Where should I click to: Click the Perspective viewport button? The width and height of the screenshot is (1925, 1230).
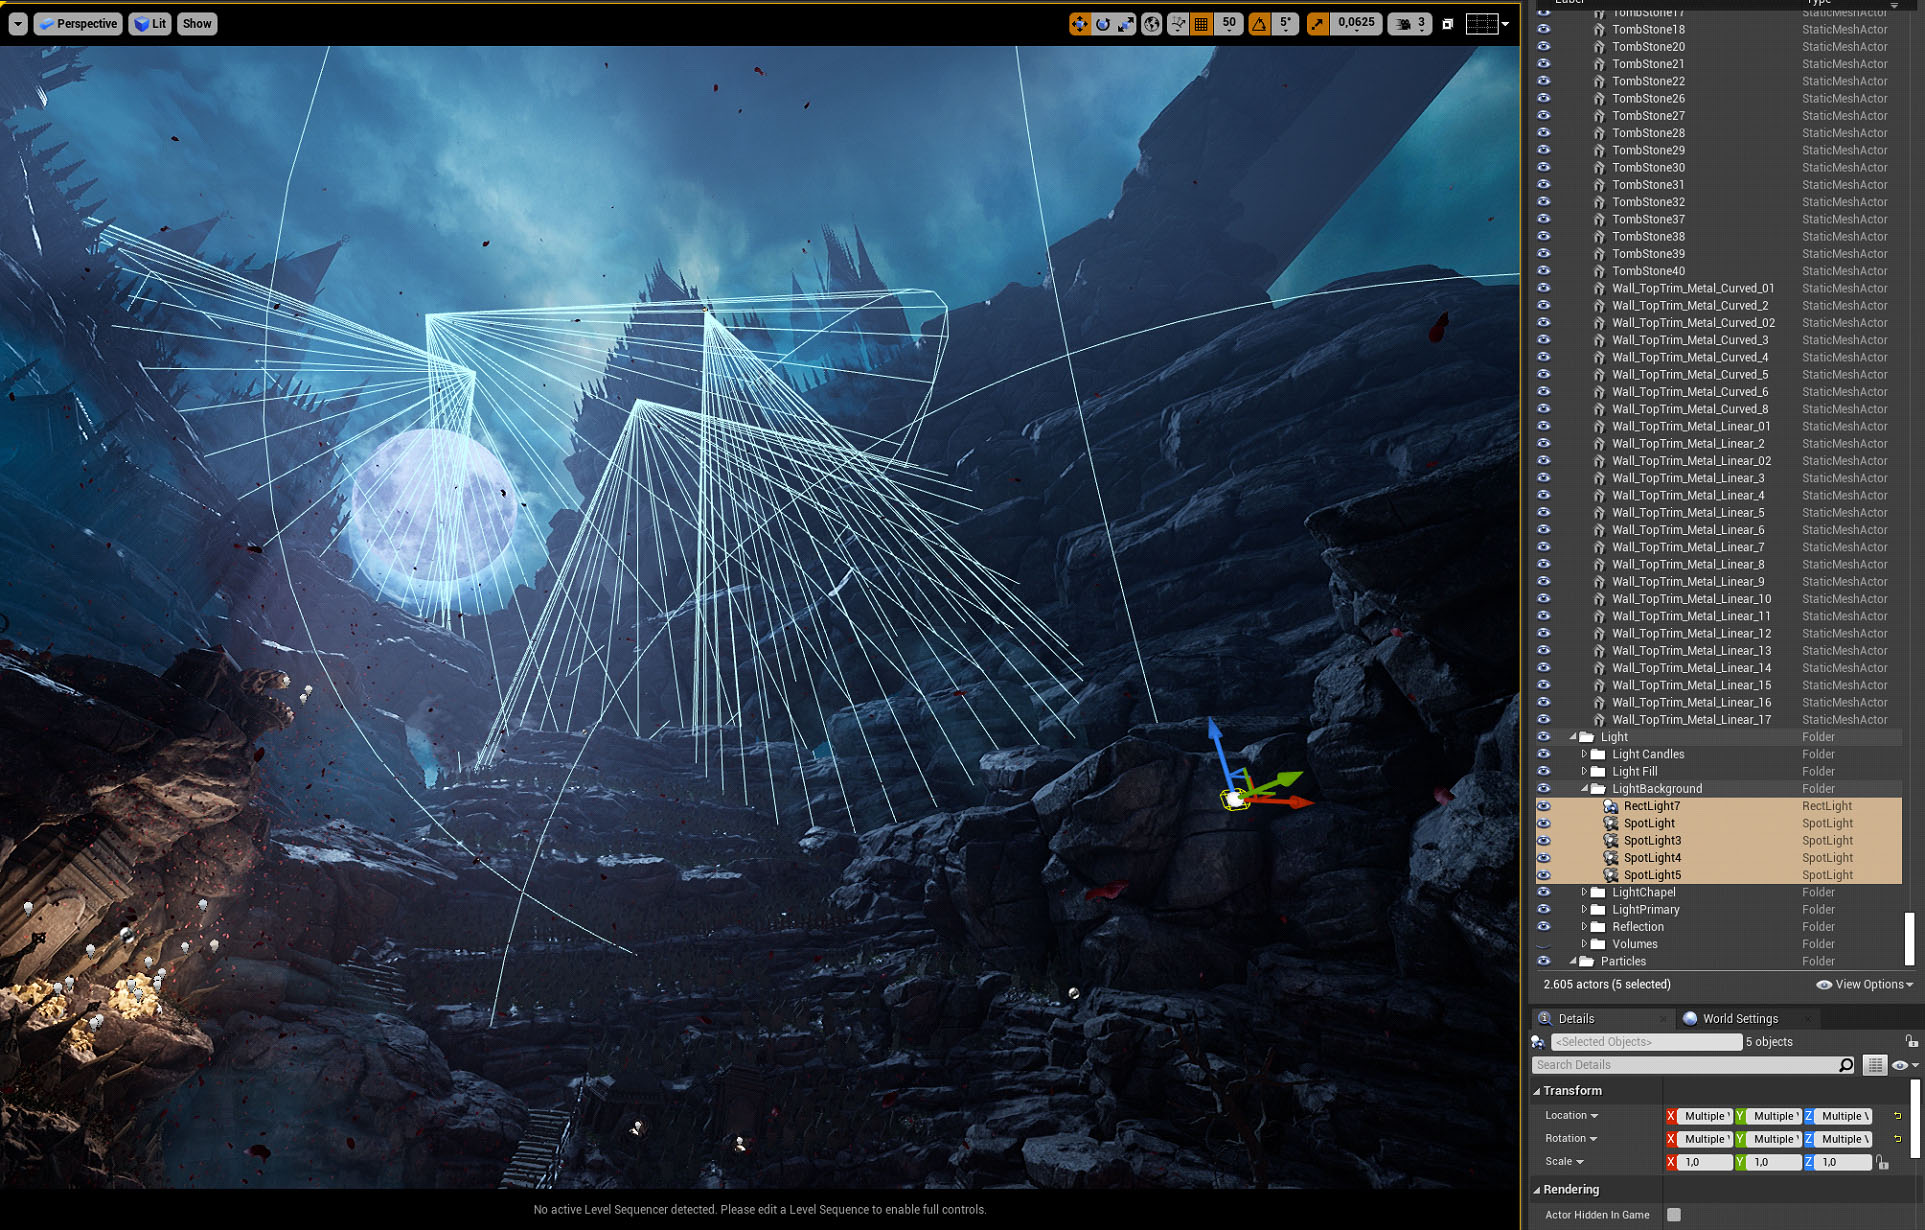click(x=77, y=23)
